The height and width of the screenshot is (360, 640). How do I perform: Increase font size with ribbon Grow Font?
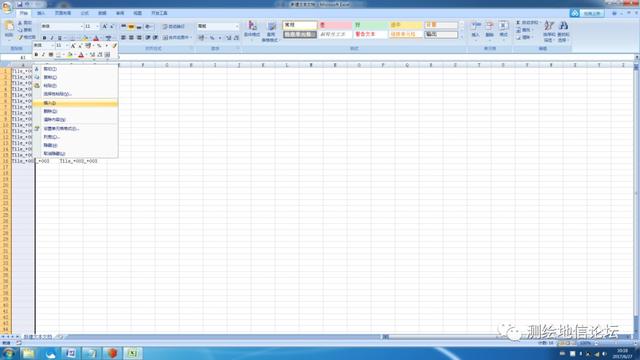(x=104, y=26)
